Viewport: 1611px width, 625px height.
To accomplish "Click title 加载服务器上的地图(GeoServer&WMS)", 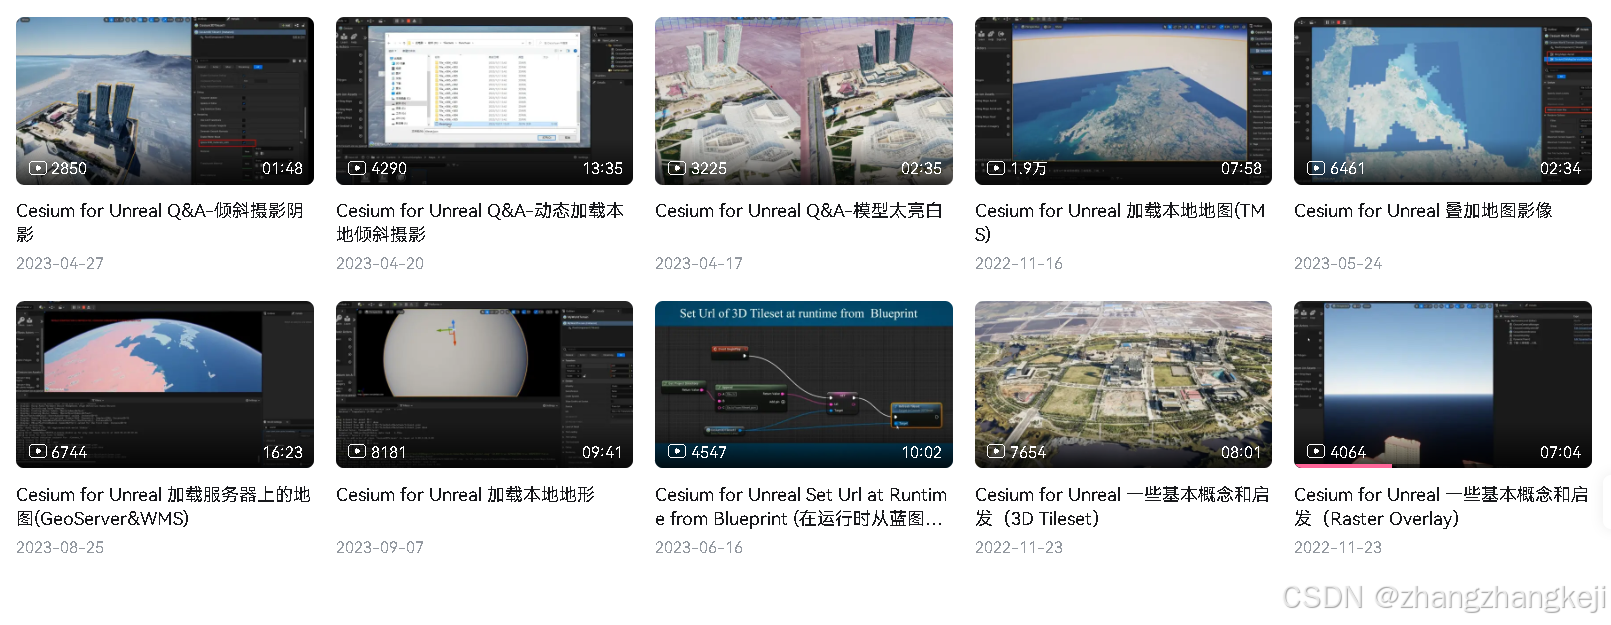I will click(x=163, y=506).
